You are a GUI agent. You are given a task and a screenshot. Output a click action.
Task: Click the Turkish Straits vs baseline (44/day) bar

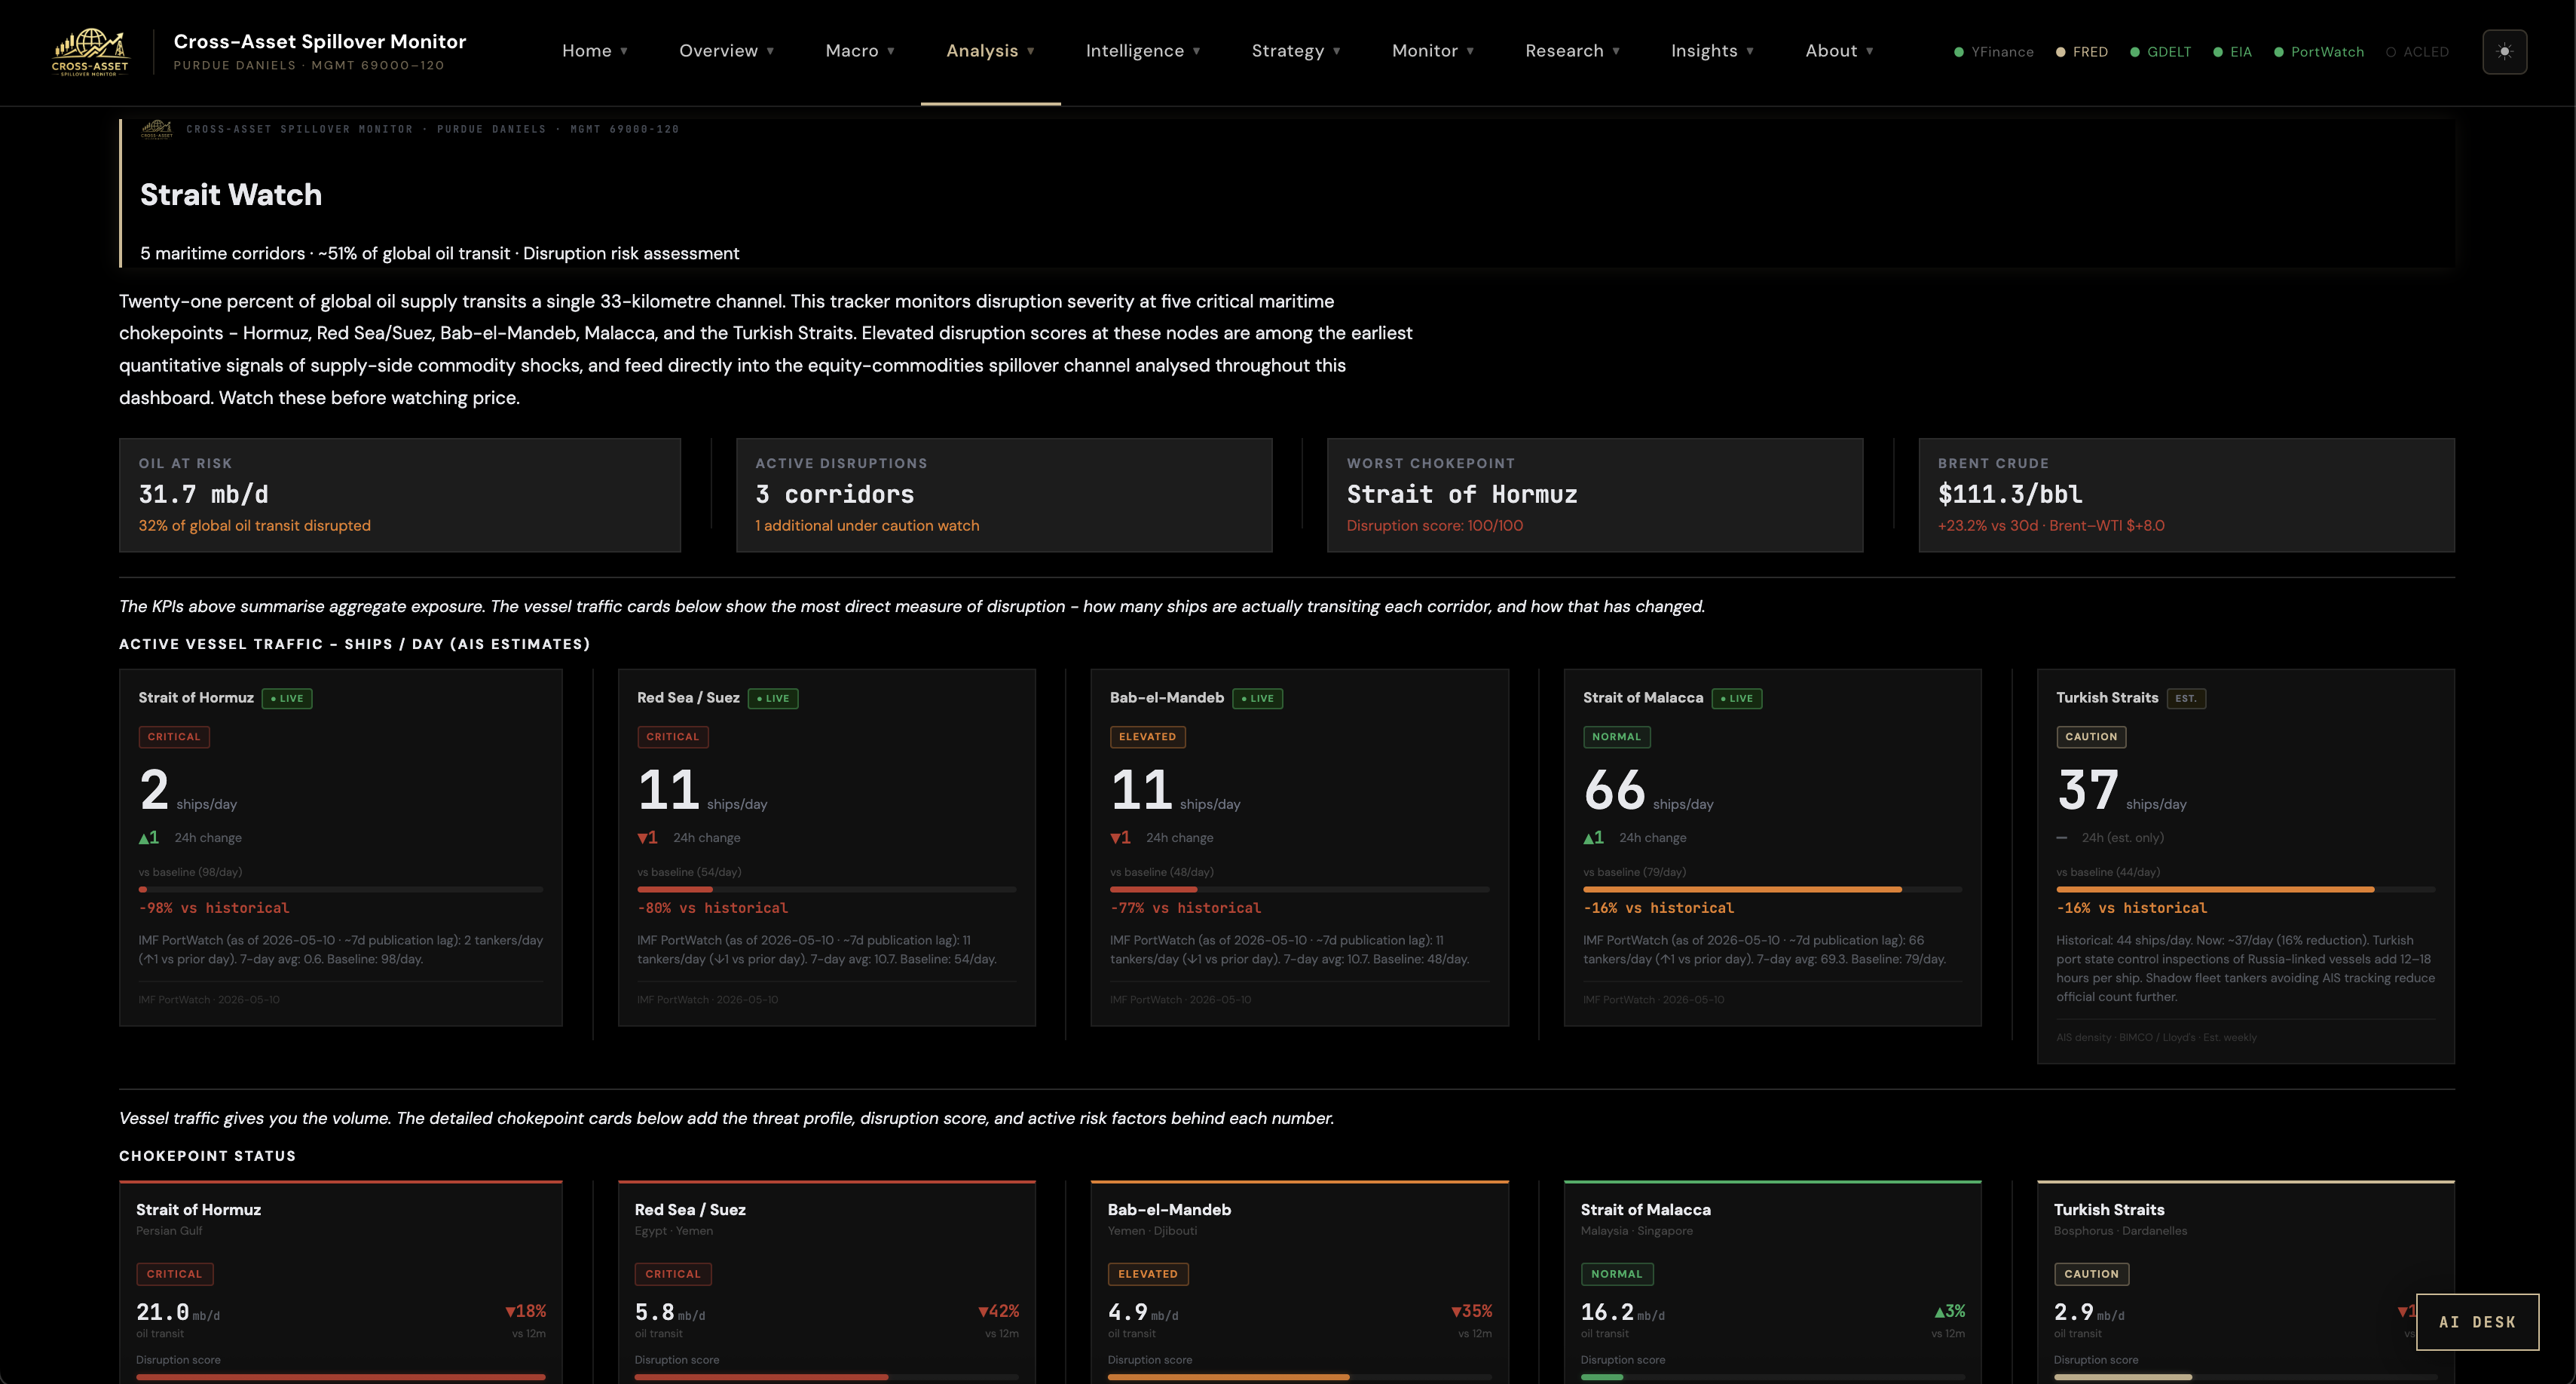[x=2245, y=889]
